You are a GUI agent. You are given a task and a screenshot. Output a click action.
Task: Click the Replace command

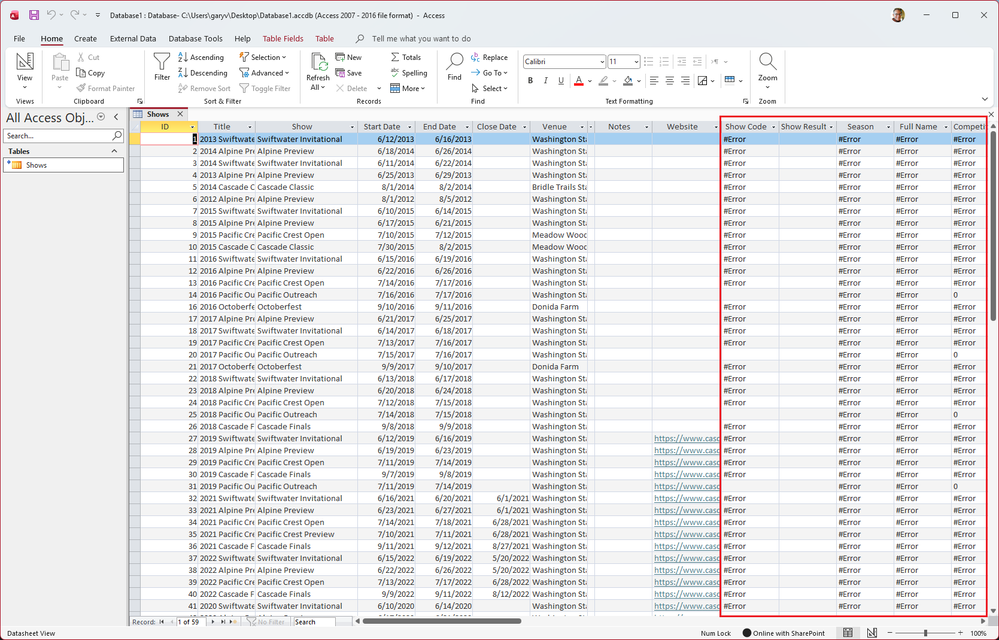(x=489, y=57)
